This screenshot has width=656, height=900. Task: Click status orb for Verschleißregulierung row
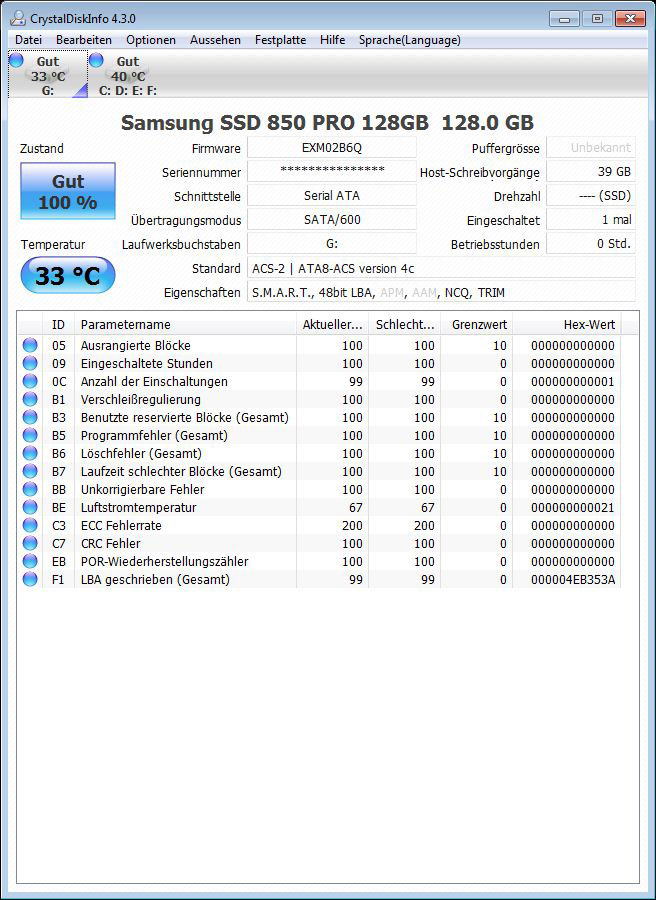pyautogui.click(x=30, y=399)
